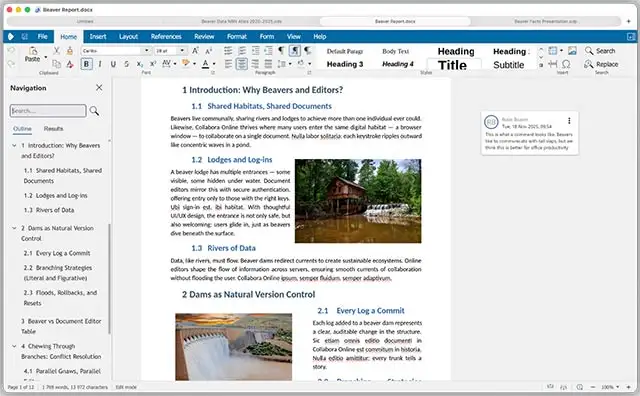Switch to the Insert tab

[x=98, y=36]
